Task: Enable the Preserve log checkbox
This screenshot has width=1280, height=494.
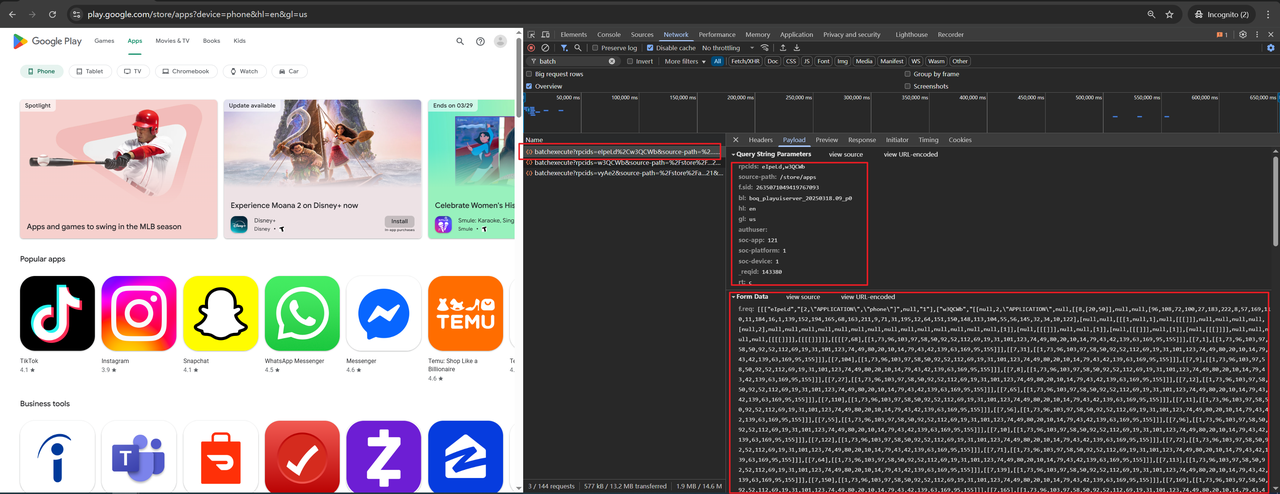Action: 596,47
